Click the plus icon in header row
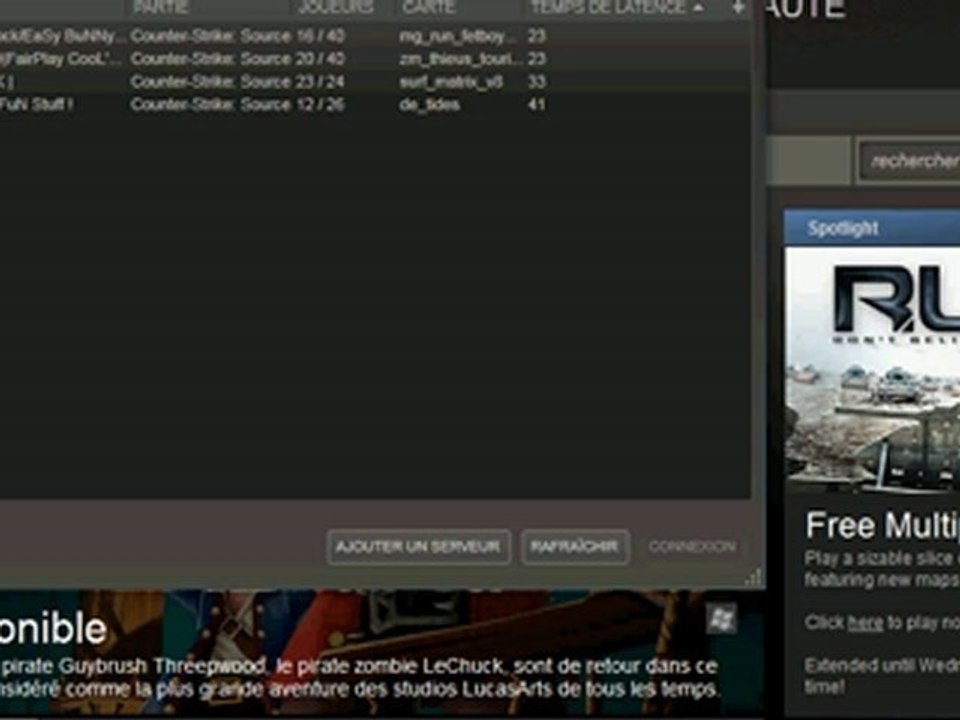The height and width of the screenshot is (720, 960). 738,7
